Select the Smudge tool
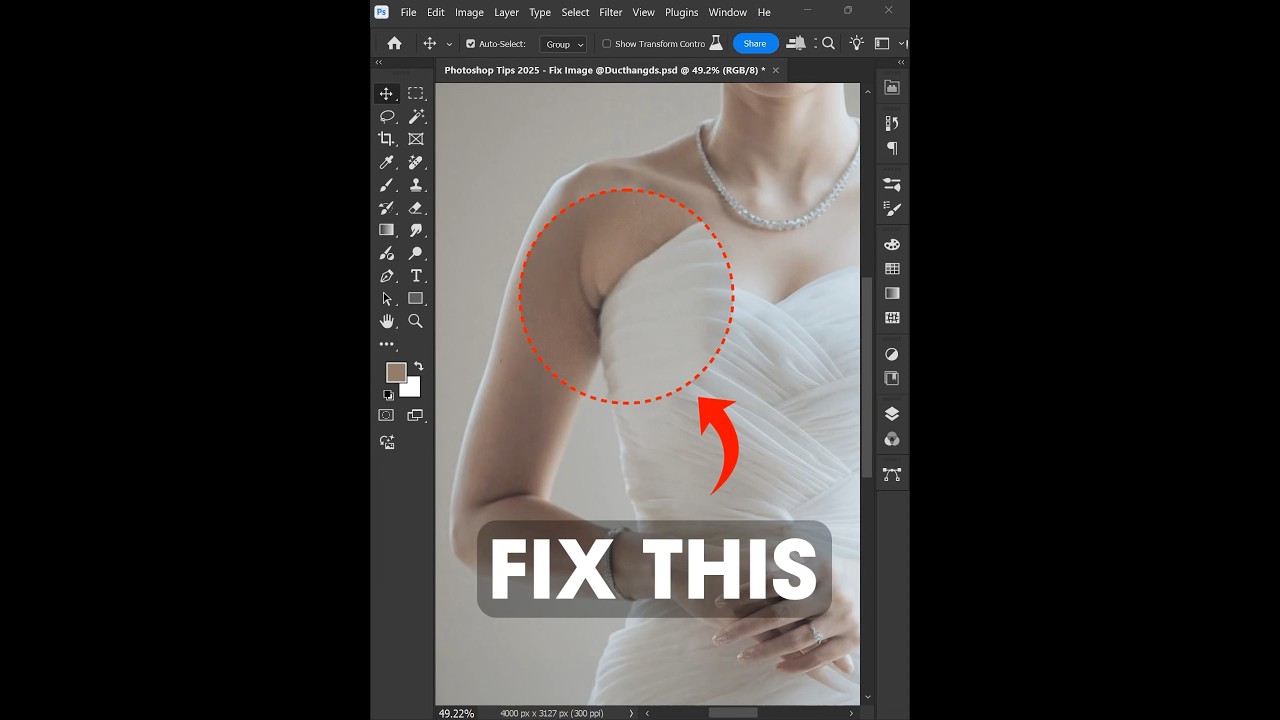The image size is (1280, 720). point(416,230)
